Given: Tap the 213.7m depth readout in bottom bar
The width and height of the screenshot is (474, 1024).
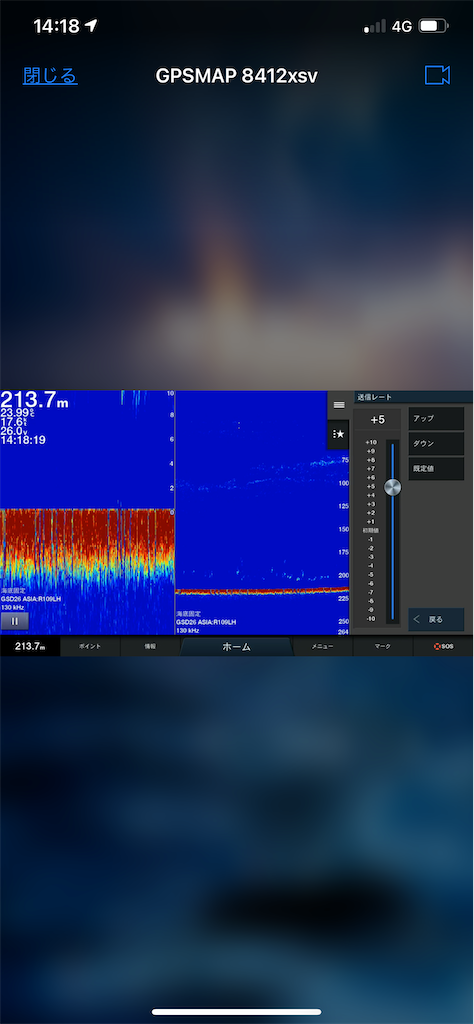Looking at the screenshot, I should tap(30, 647).
